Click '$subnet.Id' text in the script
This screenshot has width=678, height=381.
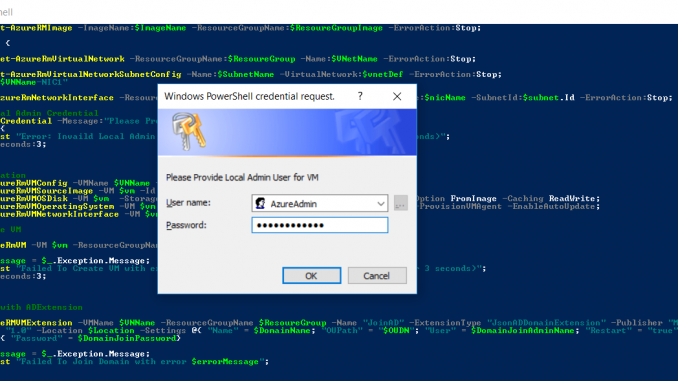[x=549, y=98]
